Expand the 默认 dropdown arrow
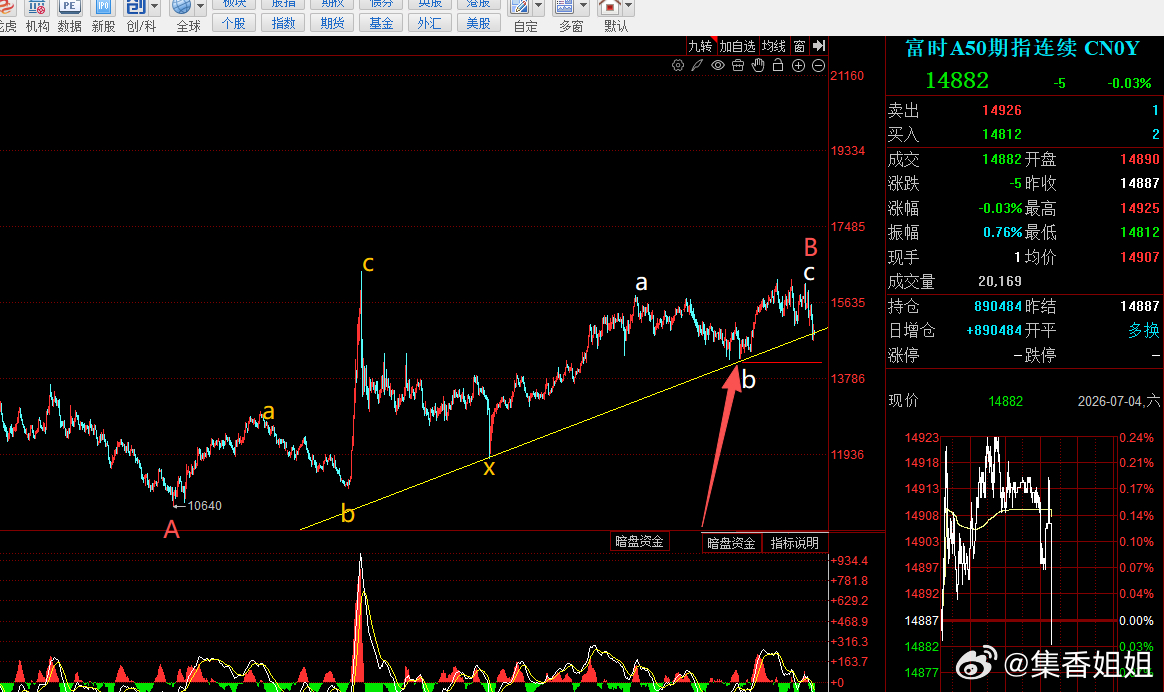 629,7
